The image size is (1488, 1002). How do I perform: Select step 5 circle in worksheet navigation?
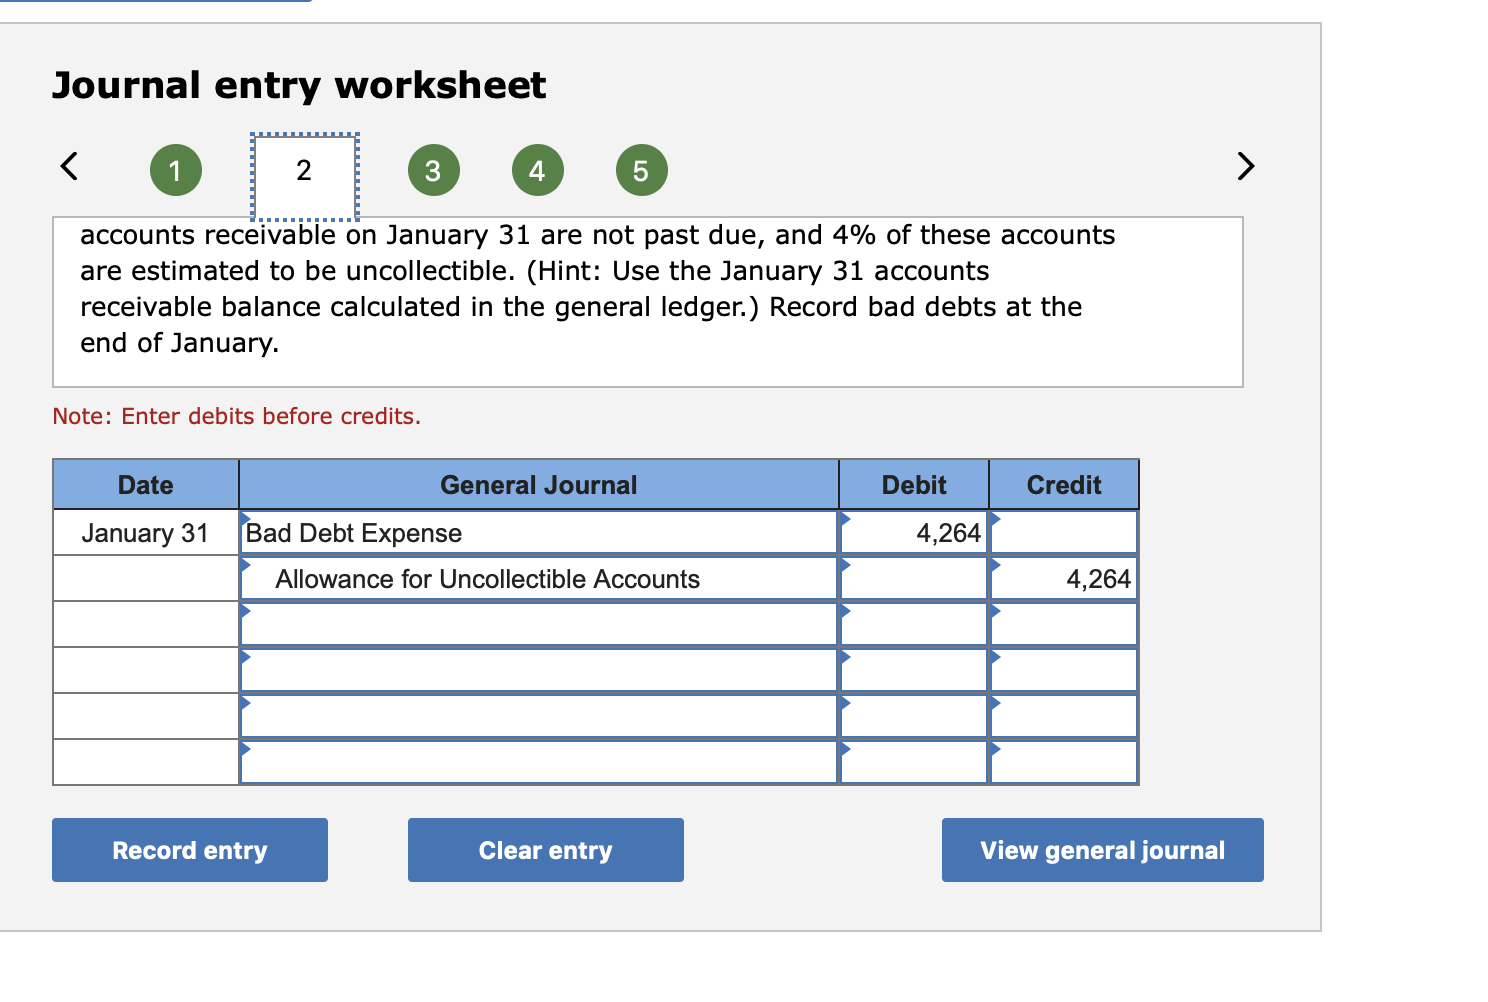click(641, 169)
